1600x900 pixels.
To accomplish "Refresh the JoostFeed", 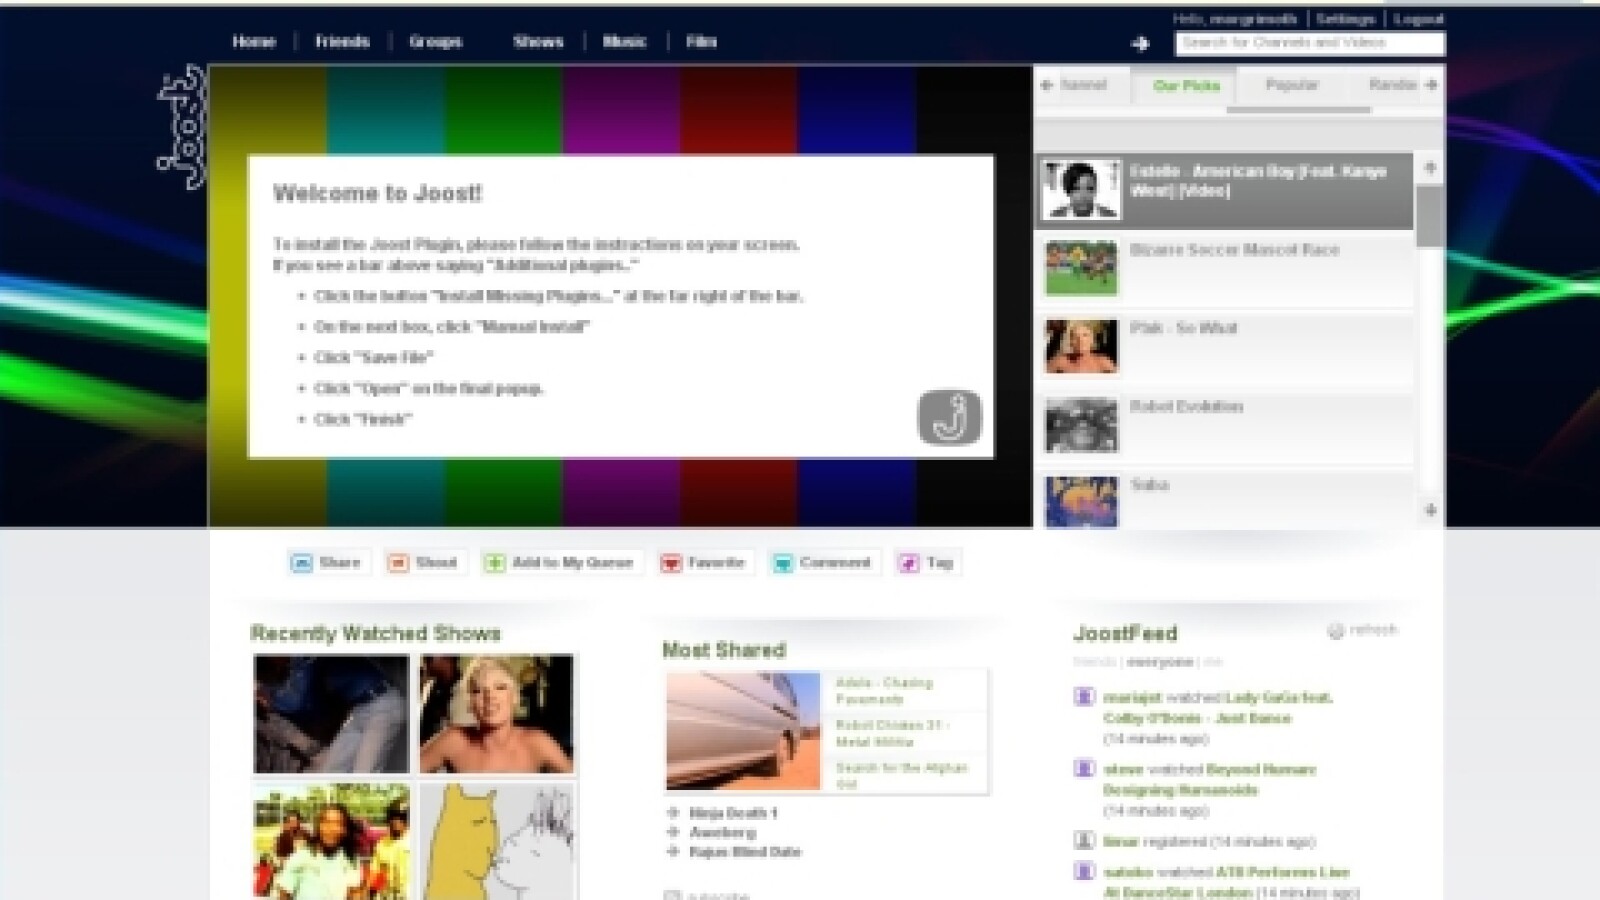I will (1362, 630).
